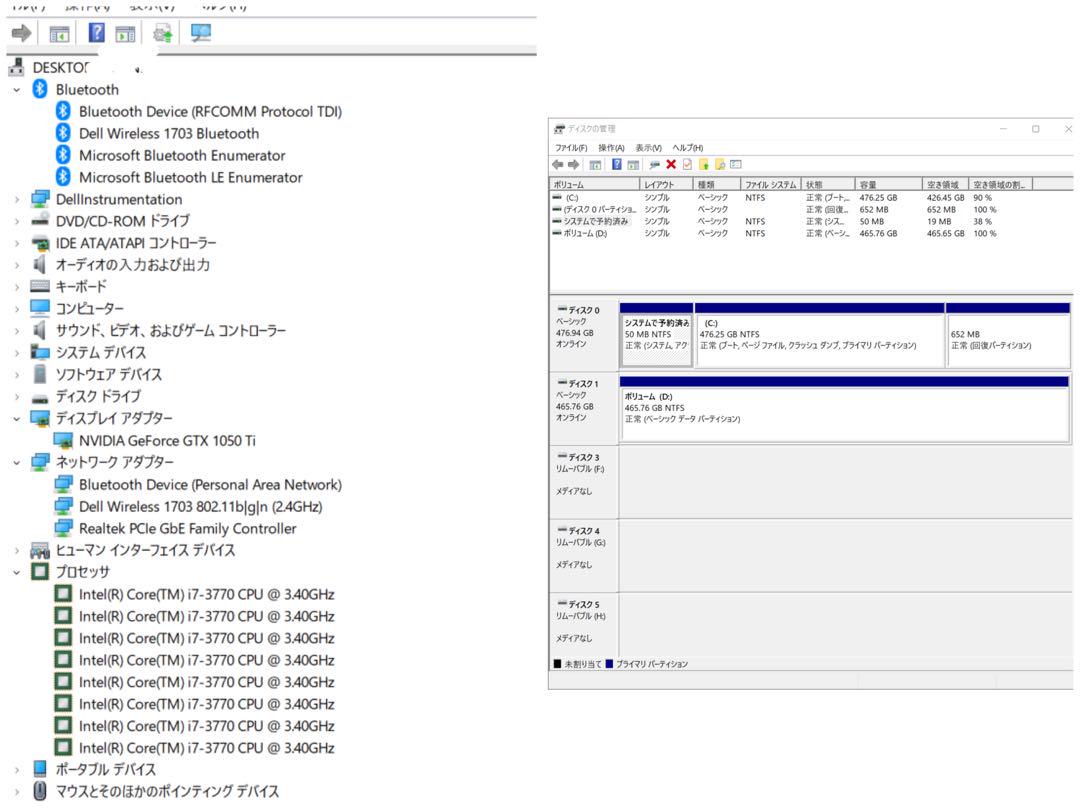Select Dell Wireless 1703 Bluetooth
Screen dimensions: 1080x810
pos(169,134)
